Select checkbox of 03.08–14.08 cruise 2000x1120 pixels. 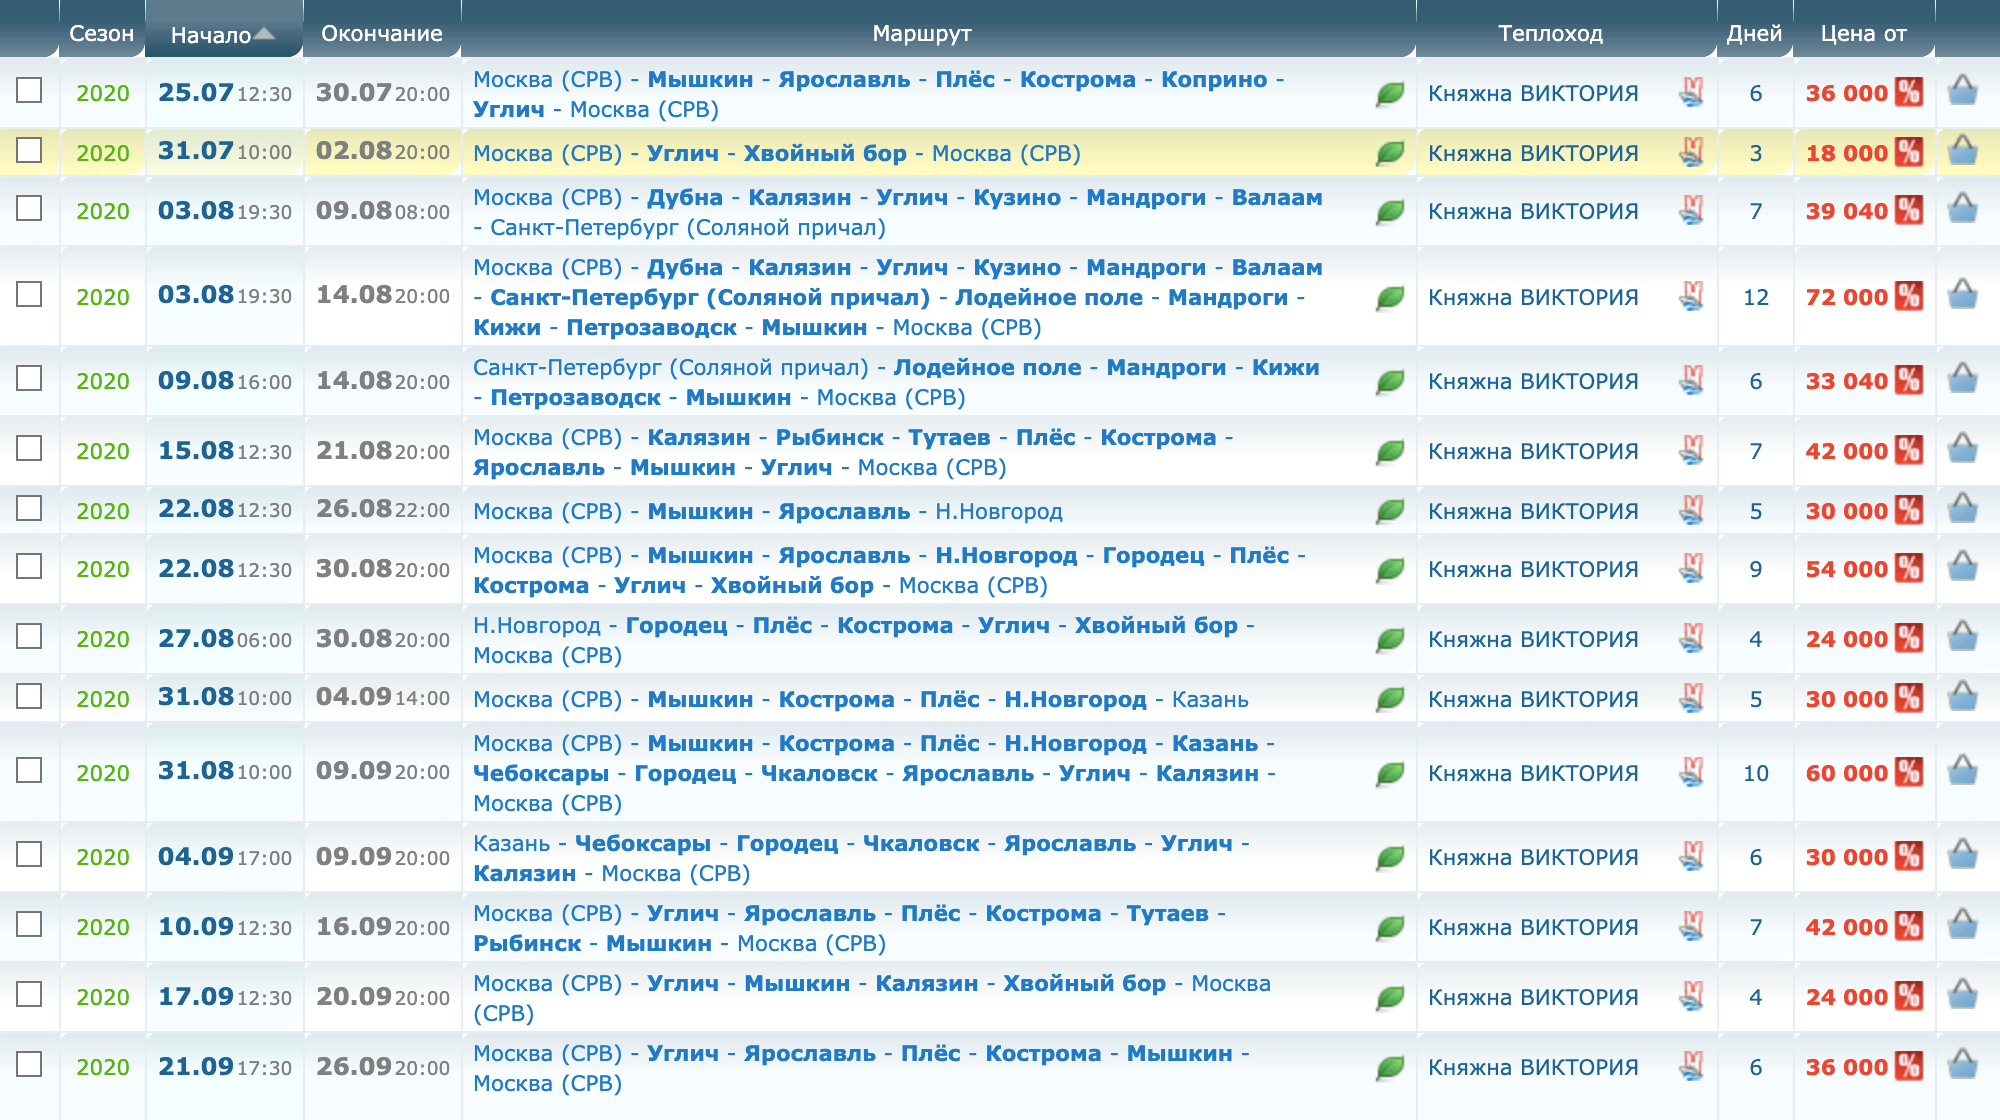point(29,294)
